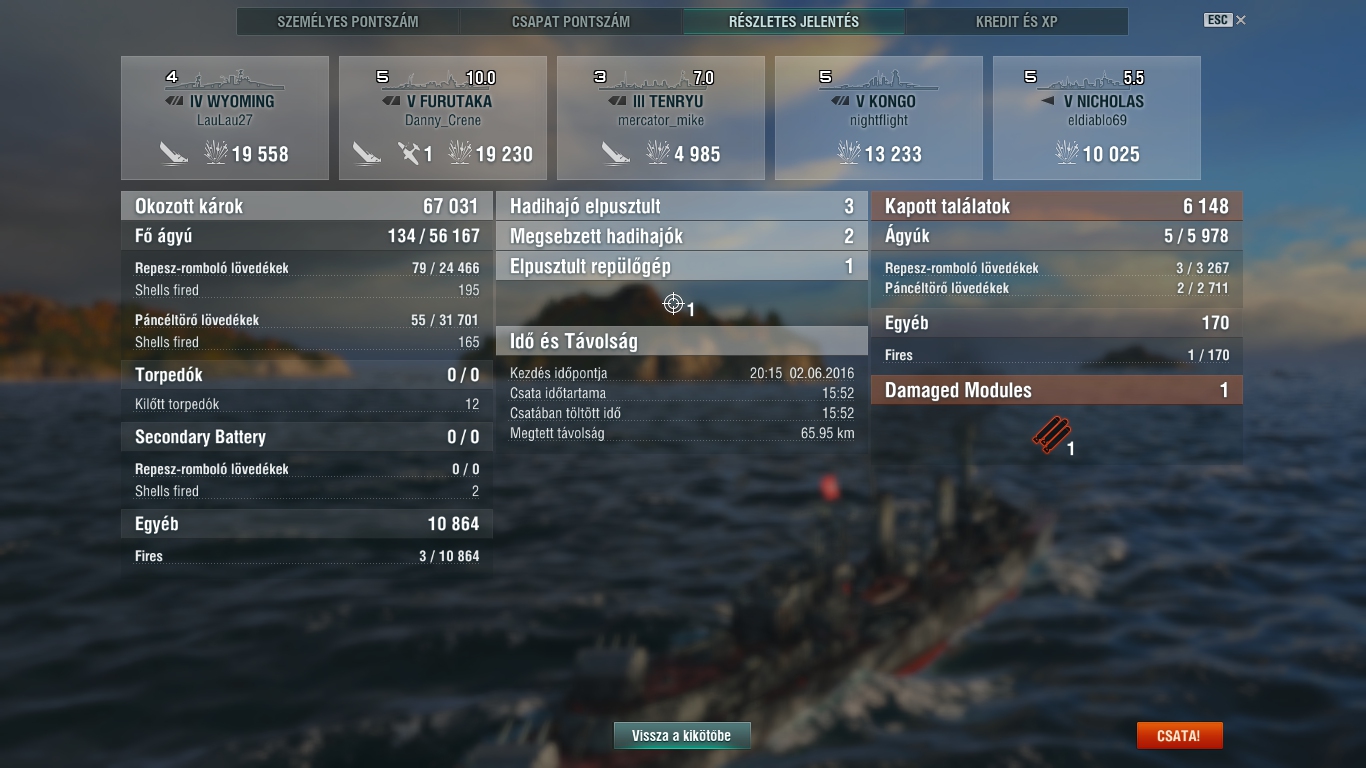Click the Kapott találatok section header

tap(1057, 206)
